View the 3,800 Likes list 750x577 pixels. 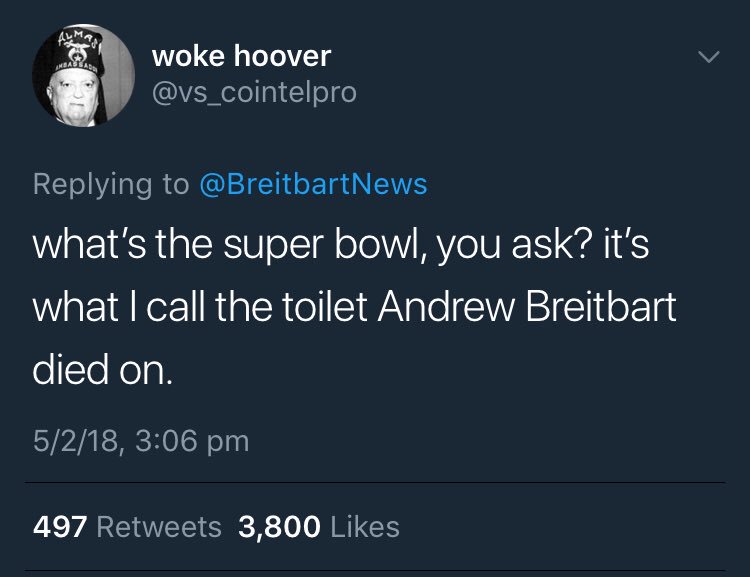coord(319,527)
